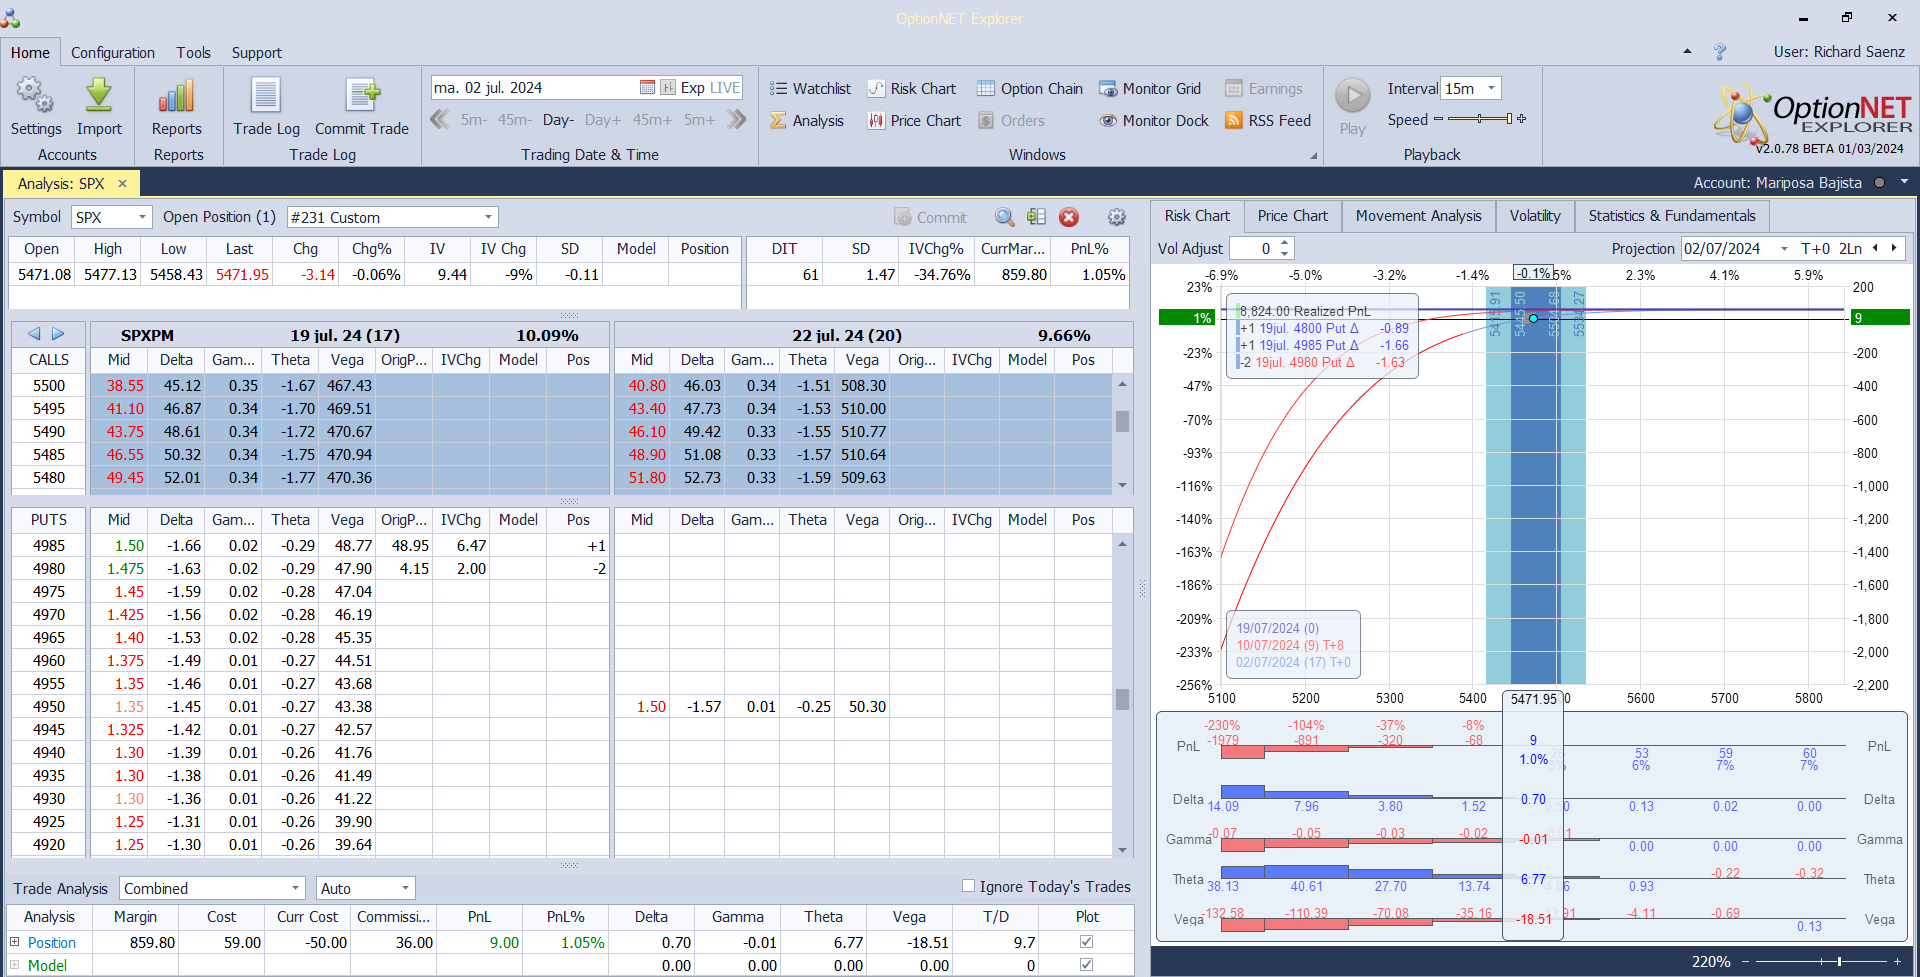Viewport: 1920px width, 977px height.
Task: Decrease chart zoom with minus button
Action: click(x=1746, y=962)
